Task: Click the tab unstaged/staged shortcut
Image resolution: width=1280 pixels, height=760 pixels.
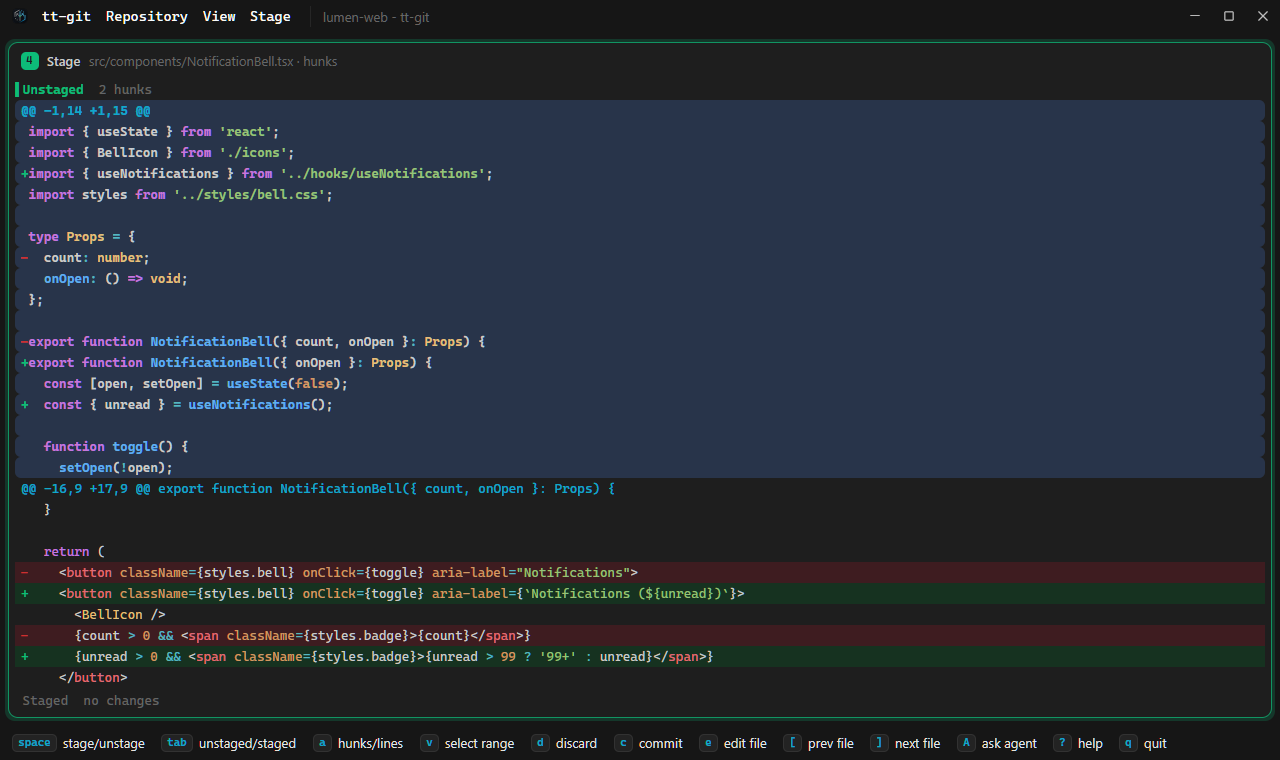Action: click(x=229, y=743)
